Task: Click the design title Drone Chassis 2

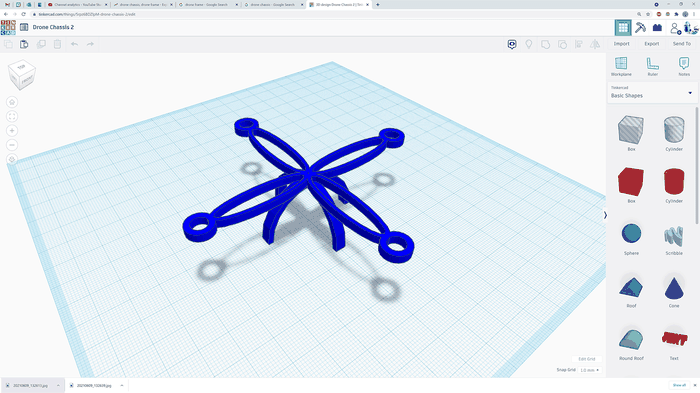Action: 53,27
